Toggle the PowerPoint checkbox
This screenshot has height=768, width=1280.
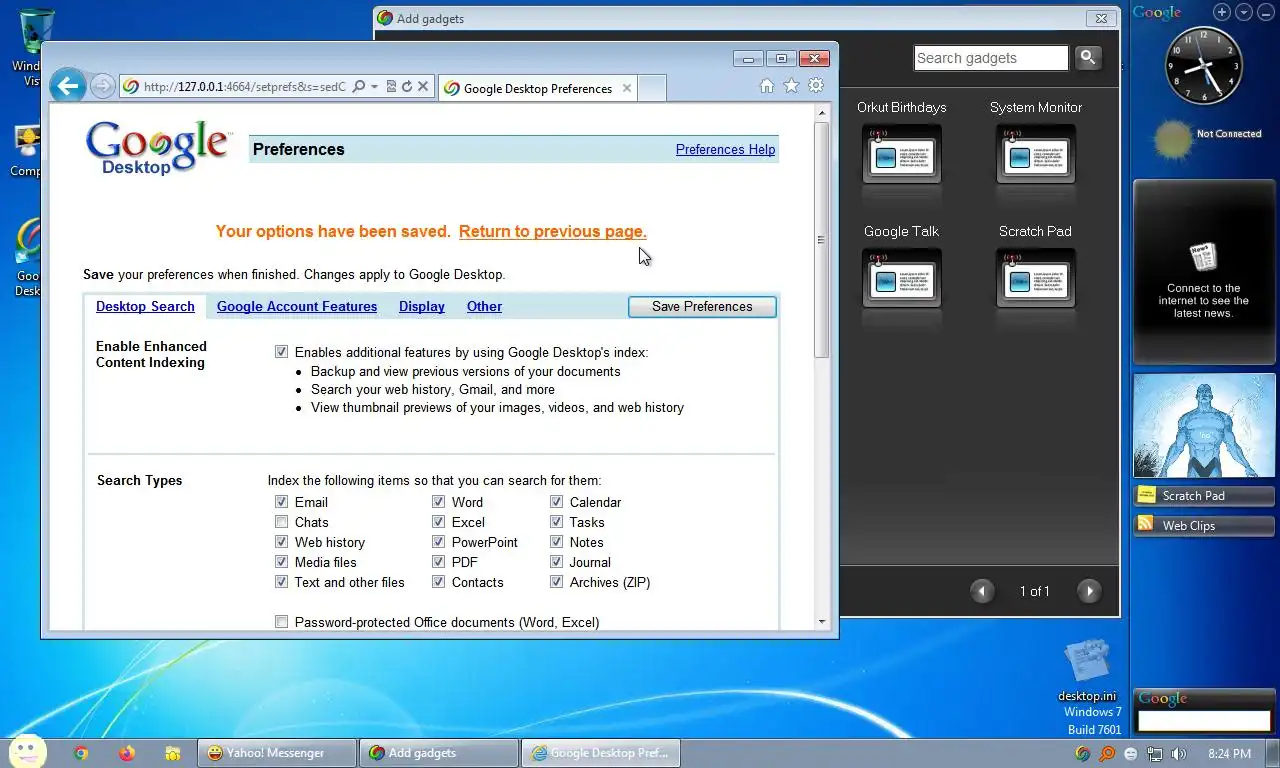coord(438,542)
